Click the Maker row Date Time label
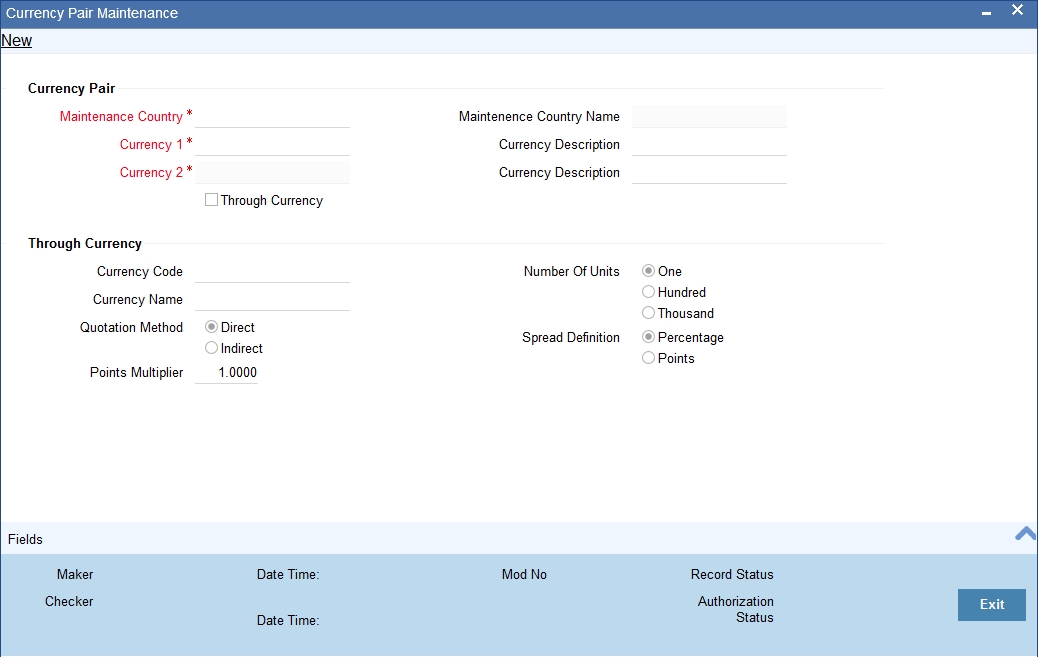This screenshot has height=658, width=1038. 288,575
